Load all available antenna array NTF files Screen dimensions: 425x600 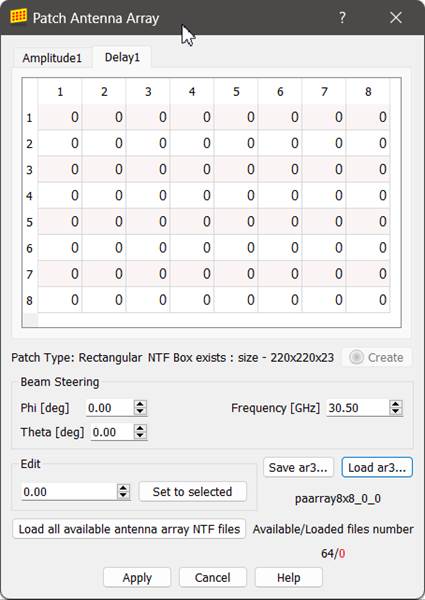point(129,529)
